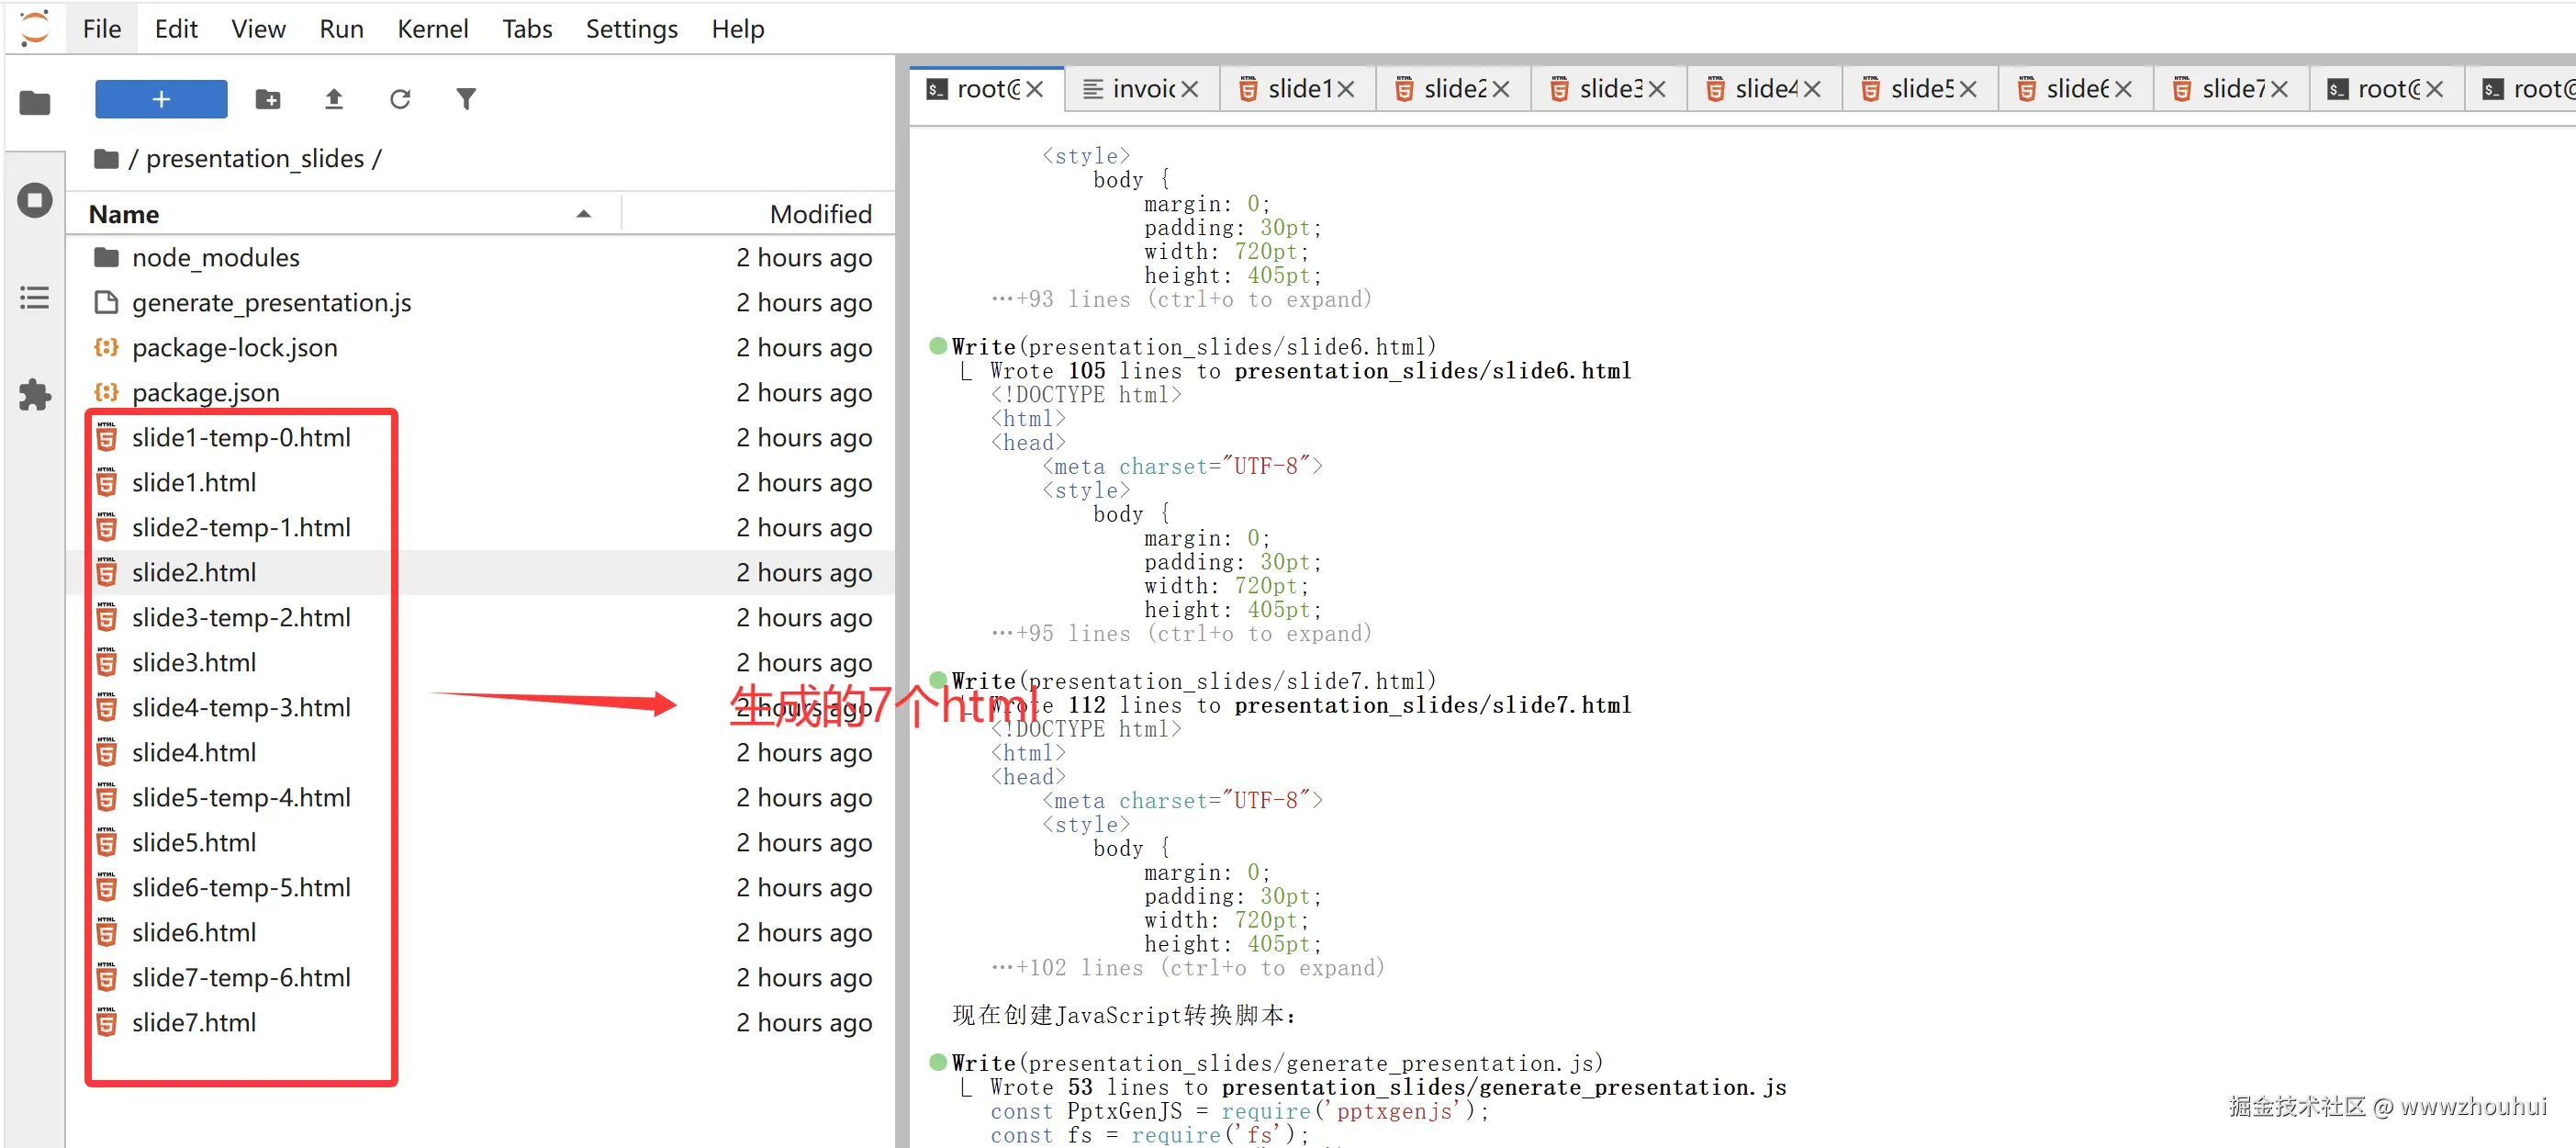Select slide7.html in file list
This screenshot has width=2576, height=1148.
pos(194,1022)
